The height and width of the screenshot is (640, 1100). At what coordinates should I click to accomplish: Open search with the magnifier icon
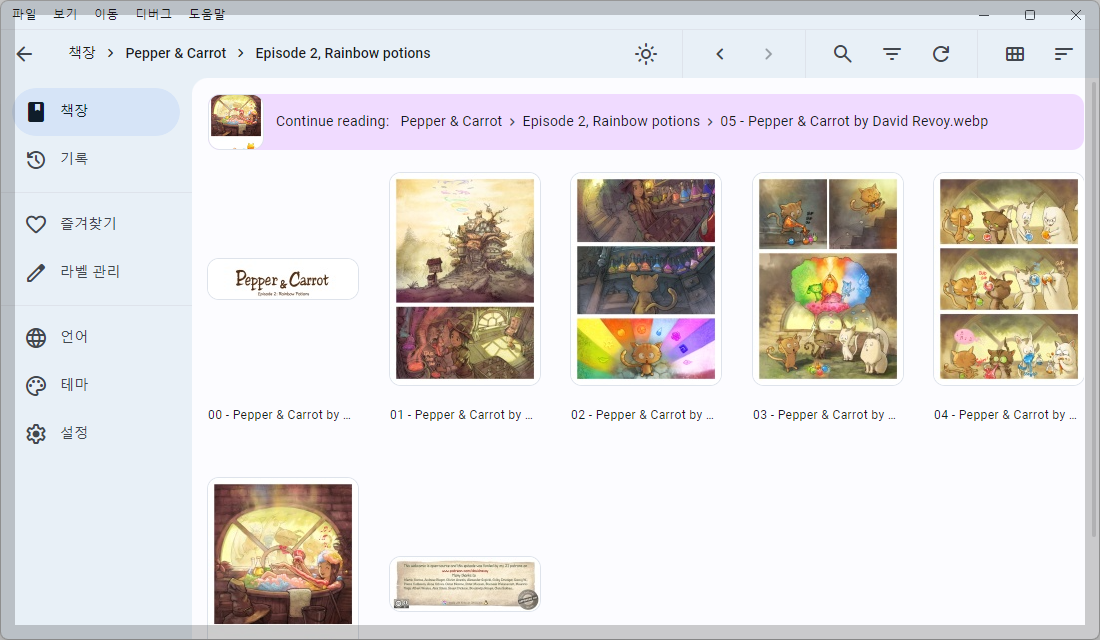pos(843,54)
